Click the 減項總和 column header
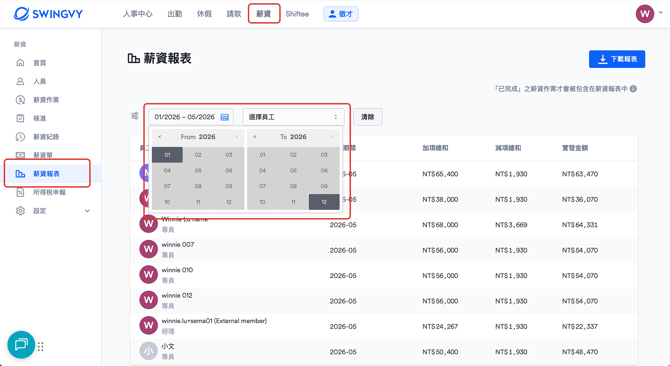The height and width of the screenshot is (366, 670). point(508,148)
